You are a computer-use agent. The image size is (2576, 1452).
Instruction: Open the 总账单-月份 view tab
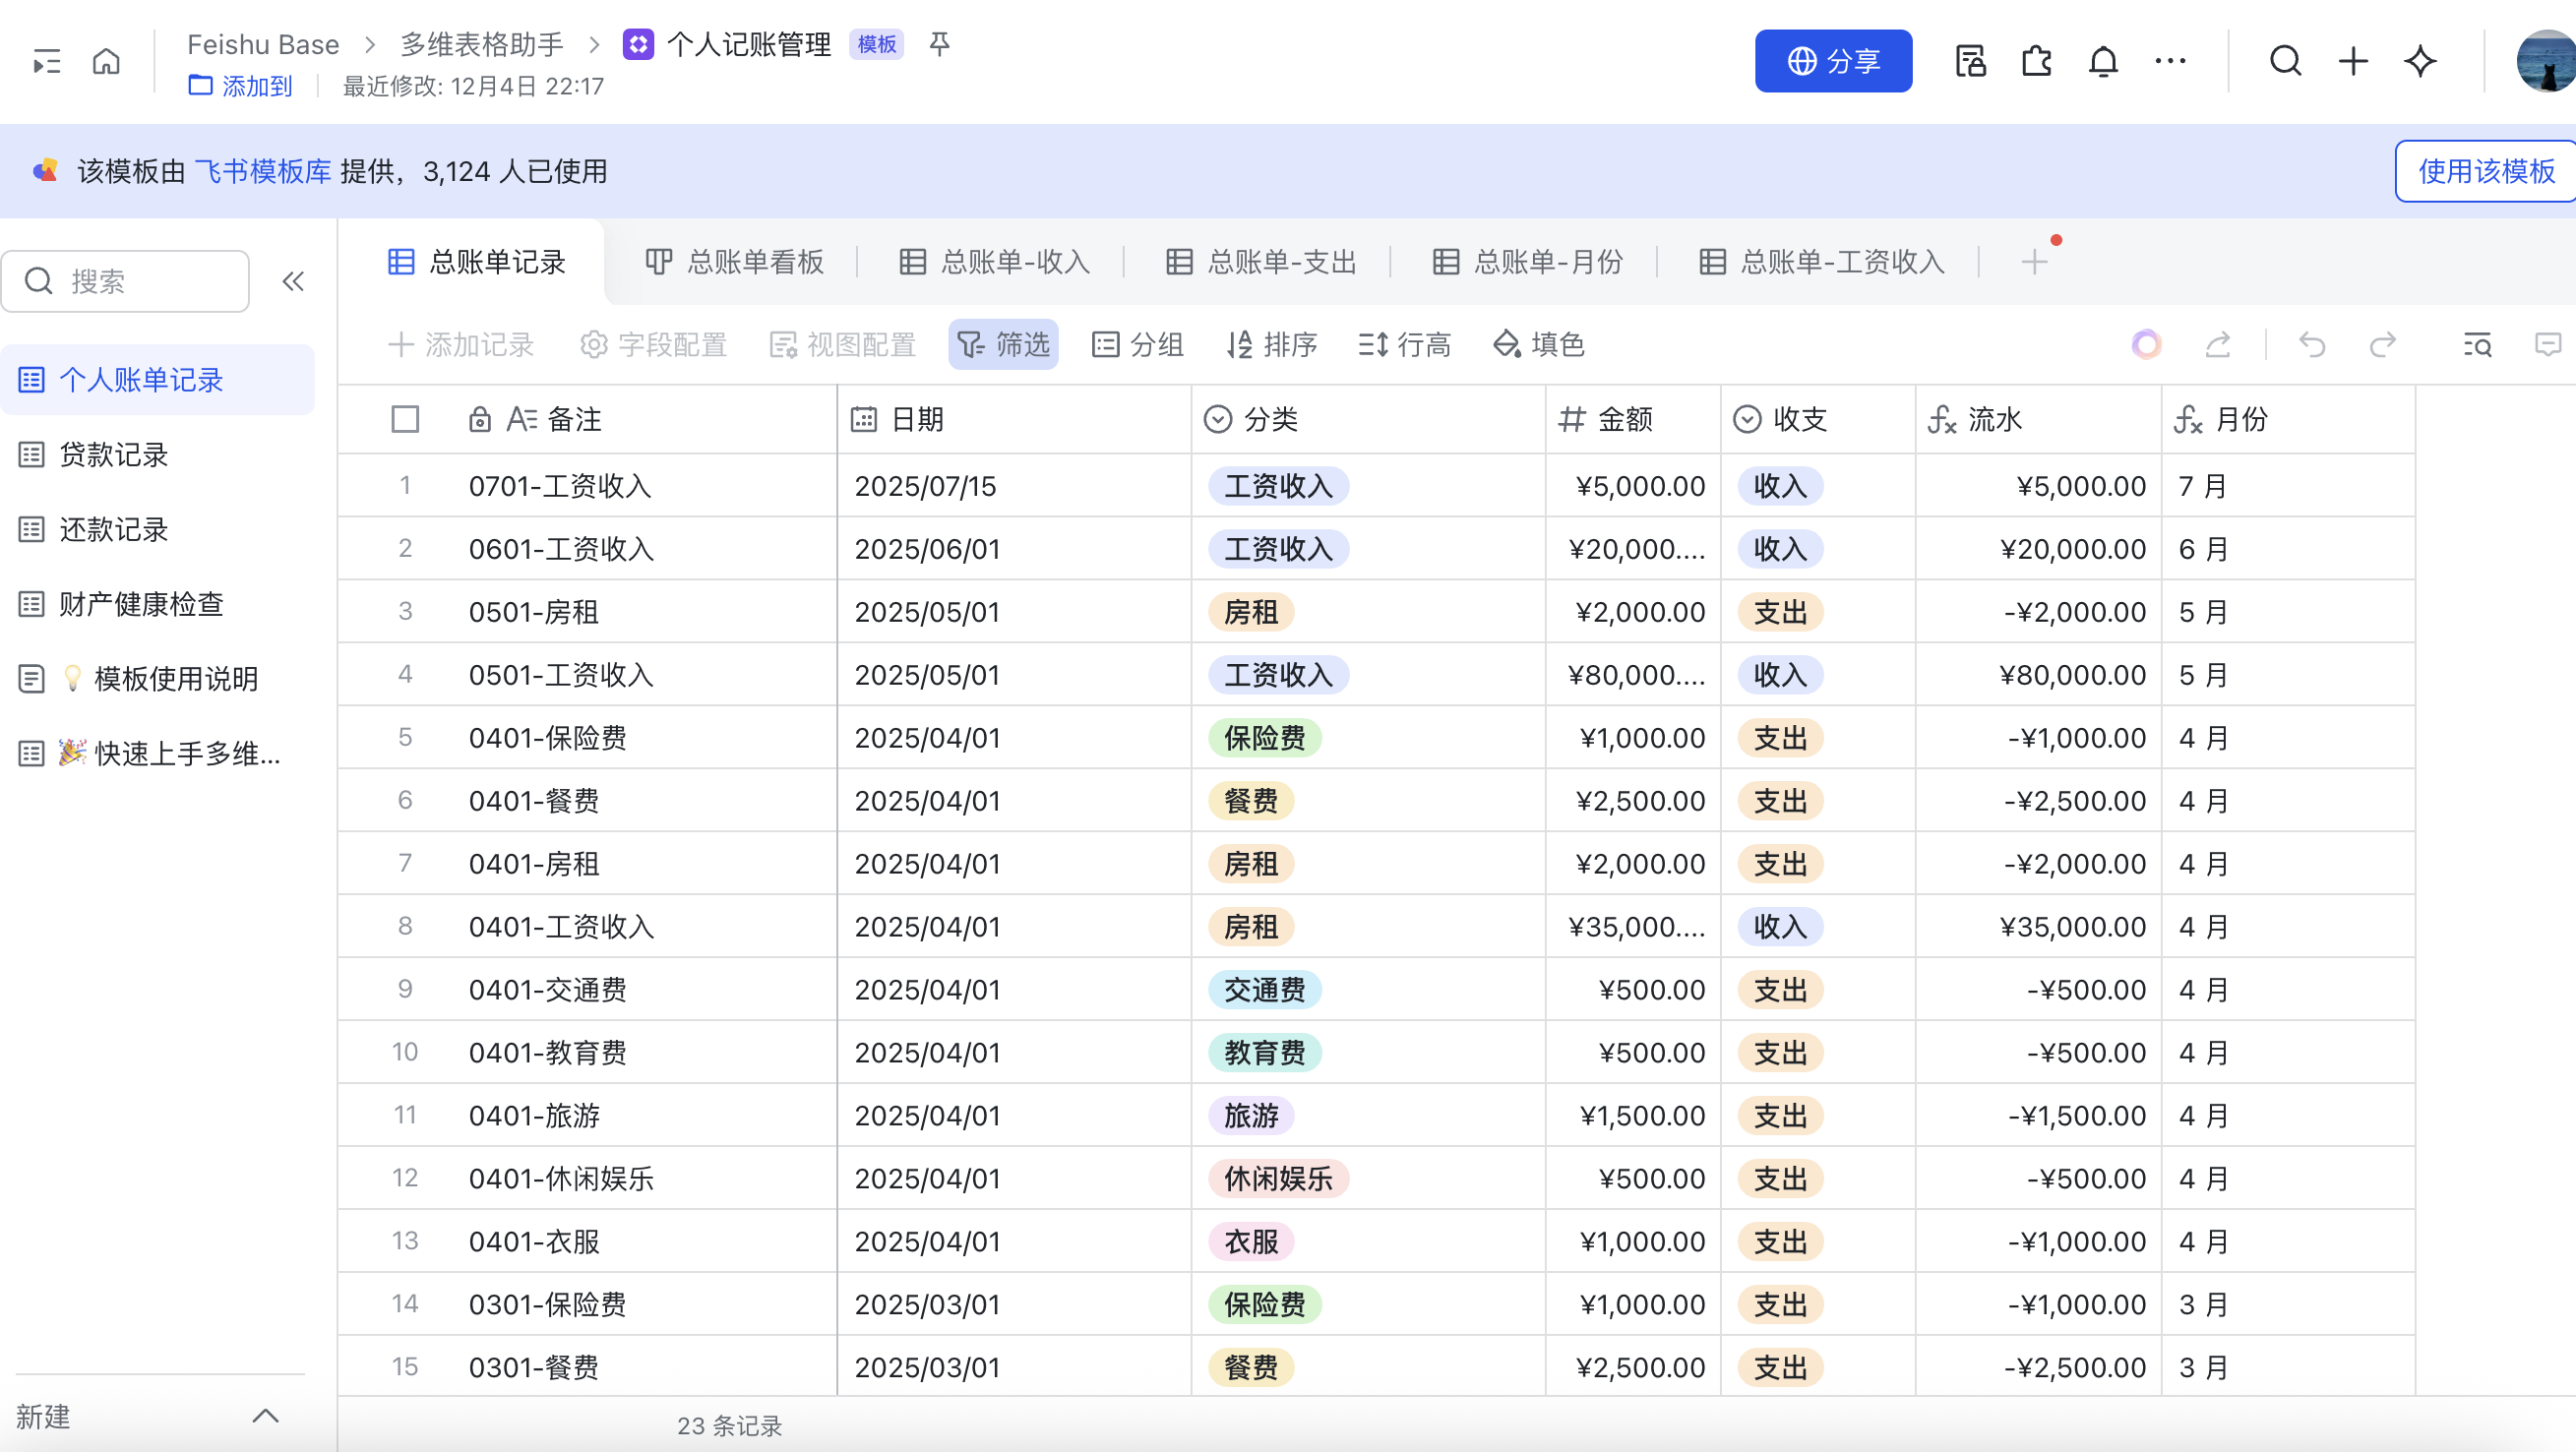pyautogui.click(x=1528, y=262)
